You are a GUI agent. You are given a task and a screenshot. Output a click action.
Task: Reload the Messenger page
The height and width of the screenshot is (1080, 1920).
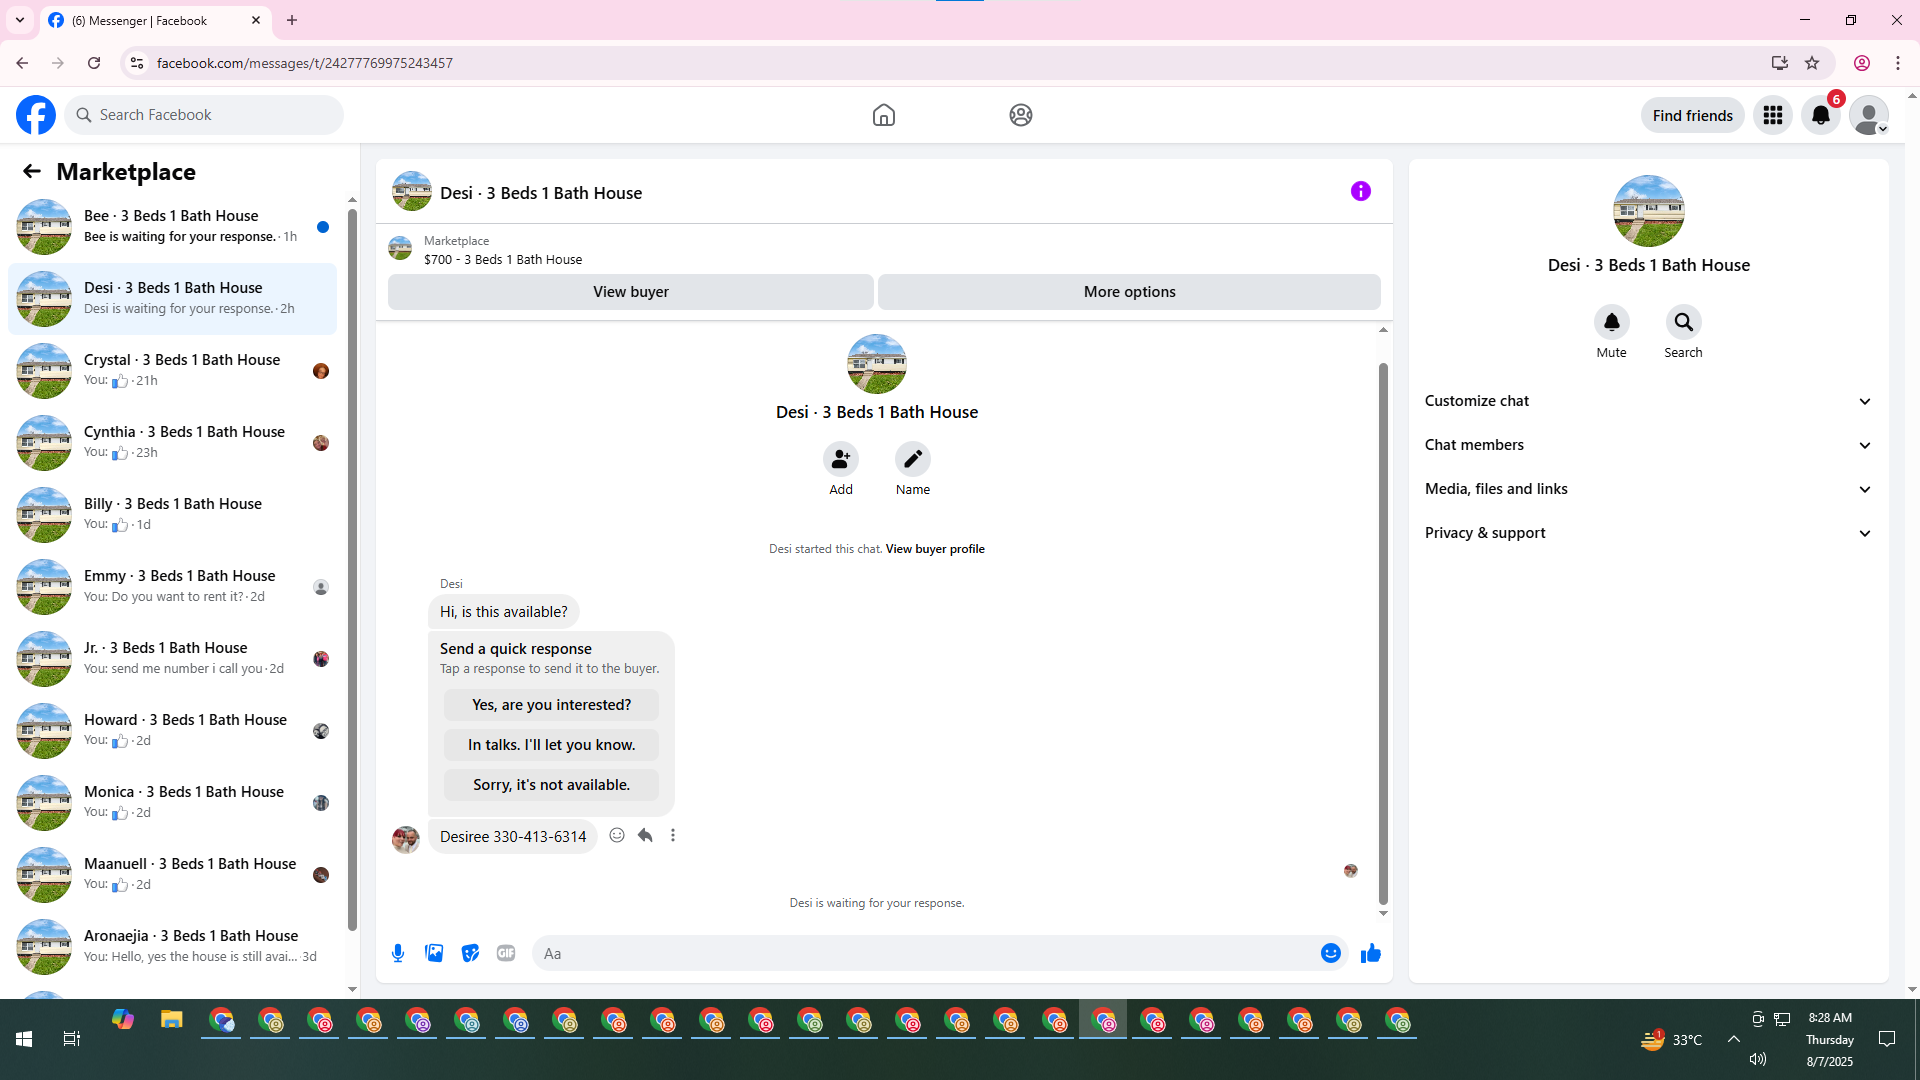pos(94,63)
